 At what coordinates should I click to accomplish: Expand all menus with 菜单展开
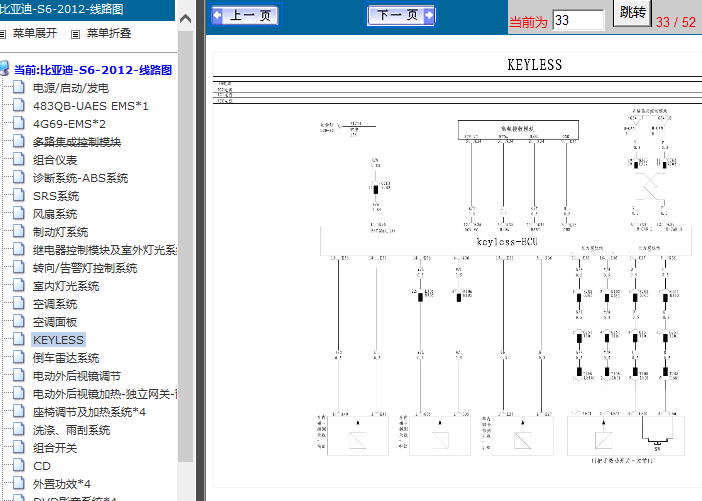pyautogui.click(x=35, y=33)
